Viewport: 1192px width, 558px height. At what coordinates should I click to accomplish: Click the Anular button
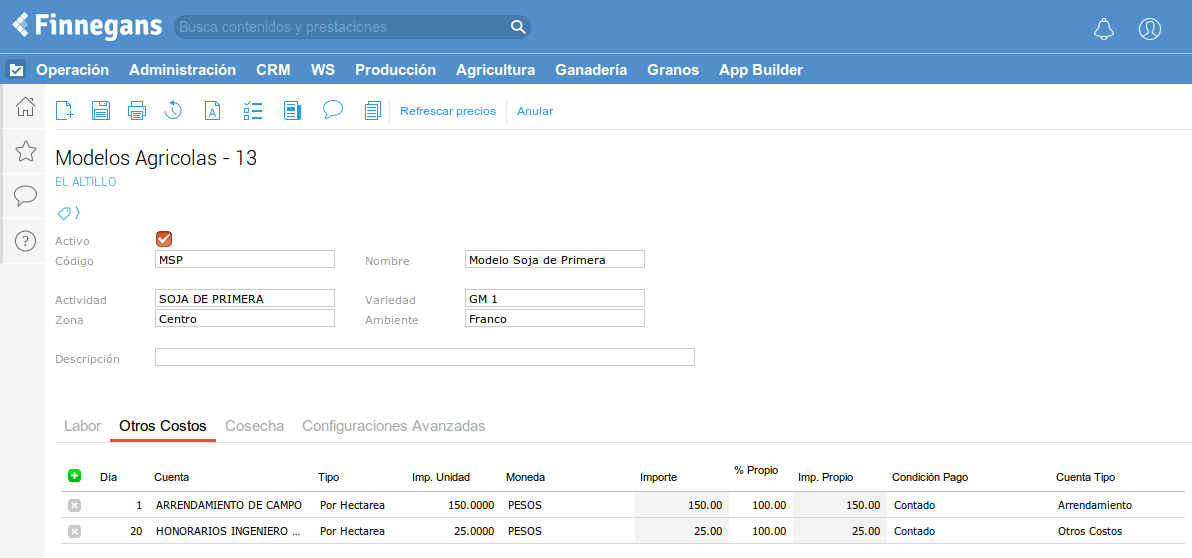coord(535,111)
